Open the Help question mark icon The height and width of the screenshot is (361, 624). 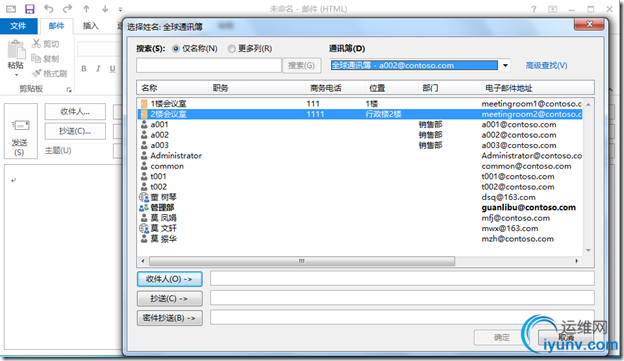(534, 9)
